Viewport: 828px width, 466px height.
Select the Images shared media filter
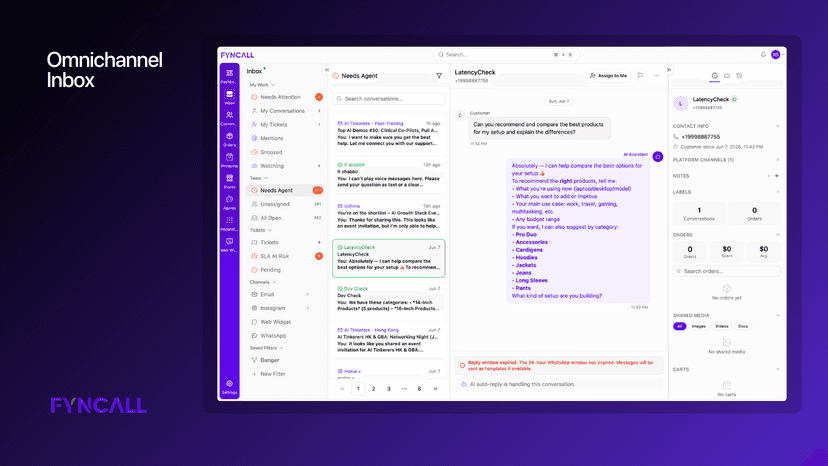click(699, 327)
